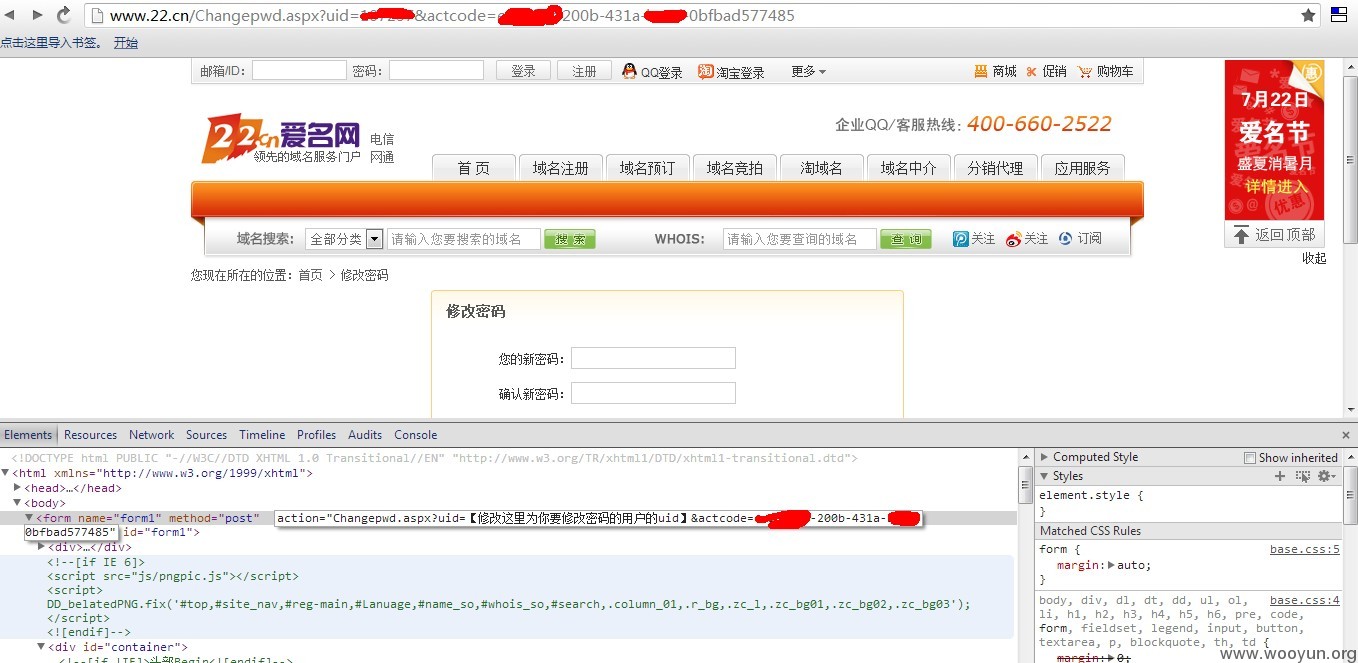This screenshot has height=663, width=1358.
Task: Collapse the Styles section
Action: click(1045, 476)
